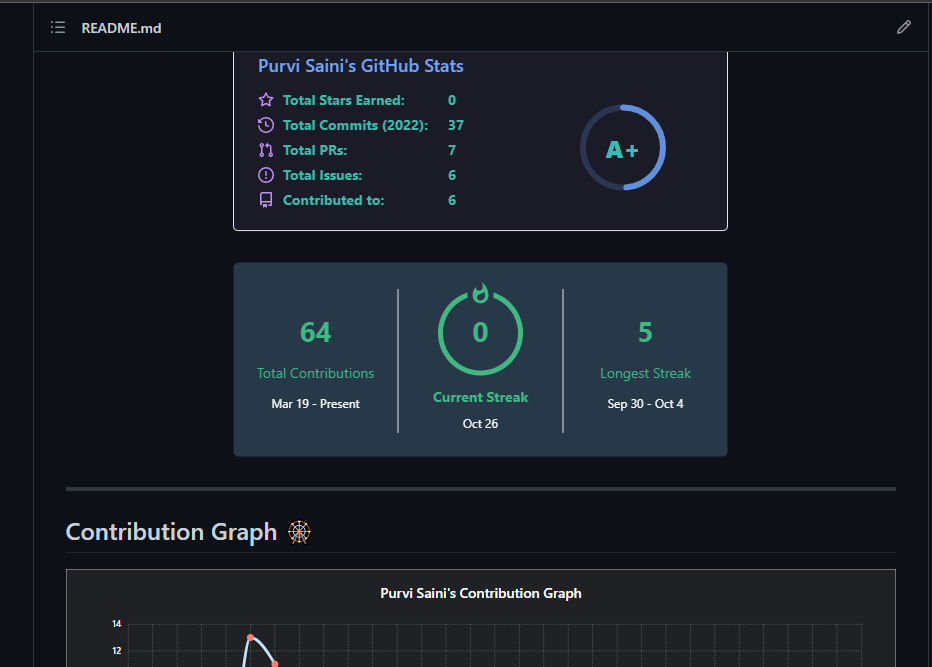The image size is (932, 667).
Task: Click the peak data point on the contribution graph
Action: (250, 637)
